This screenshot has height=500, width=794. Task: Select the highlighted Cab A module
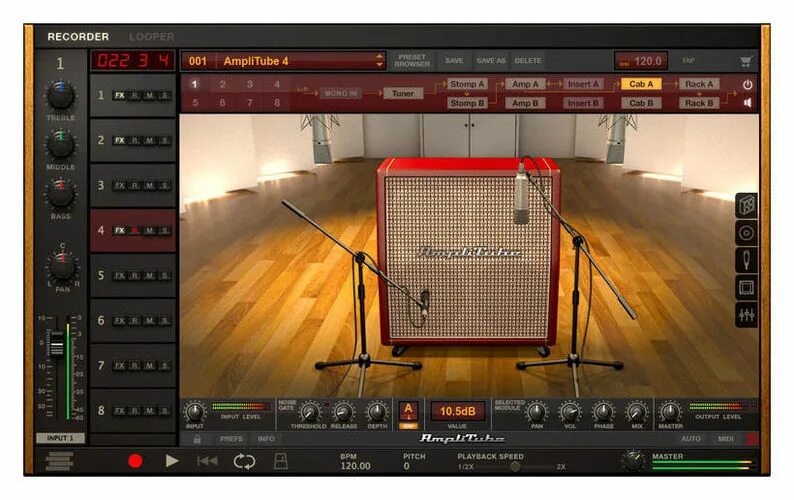pos(641,84)
